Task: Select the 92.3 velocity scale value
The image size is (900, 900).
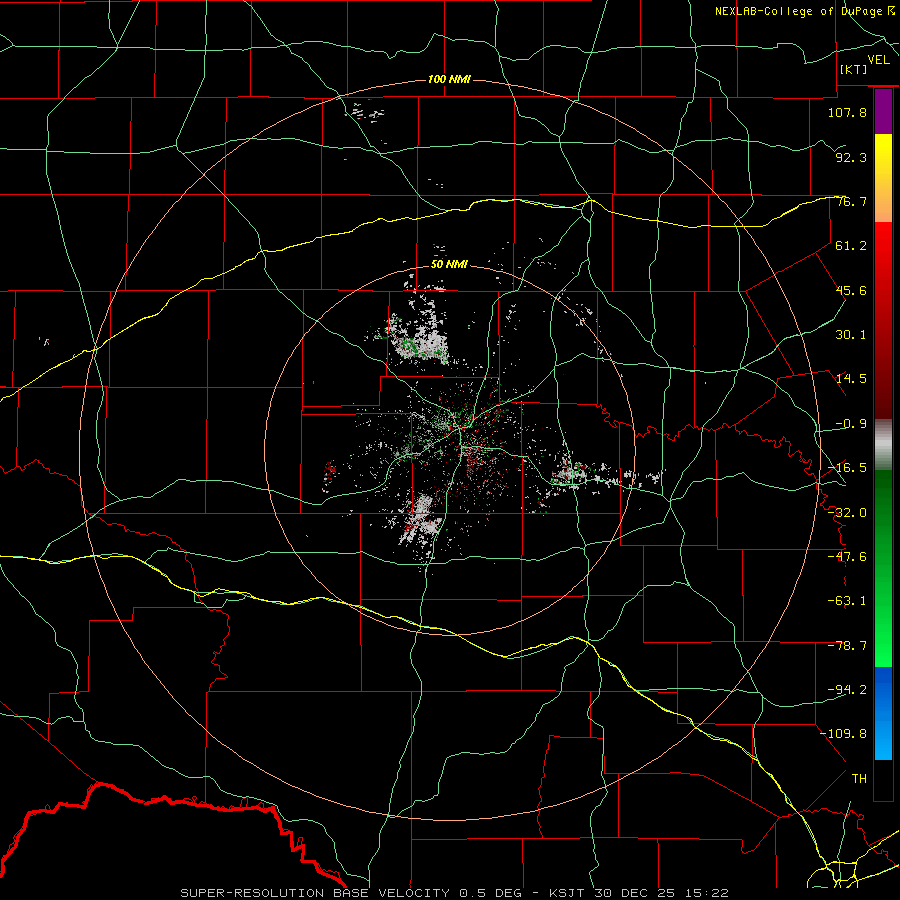Action: (851, 157)
